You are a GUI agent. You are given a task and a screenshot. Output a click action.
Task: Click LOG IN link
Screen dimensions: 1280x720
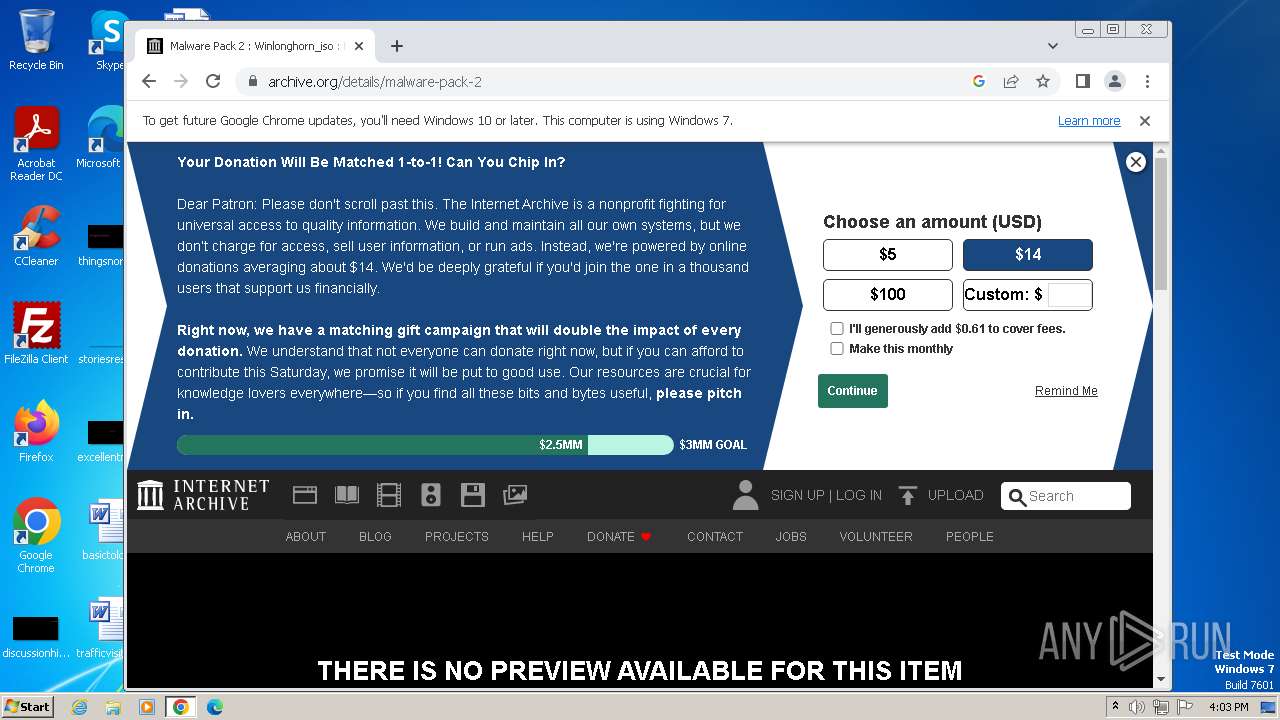(x=859, y=495)
